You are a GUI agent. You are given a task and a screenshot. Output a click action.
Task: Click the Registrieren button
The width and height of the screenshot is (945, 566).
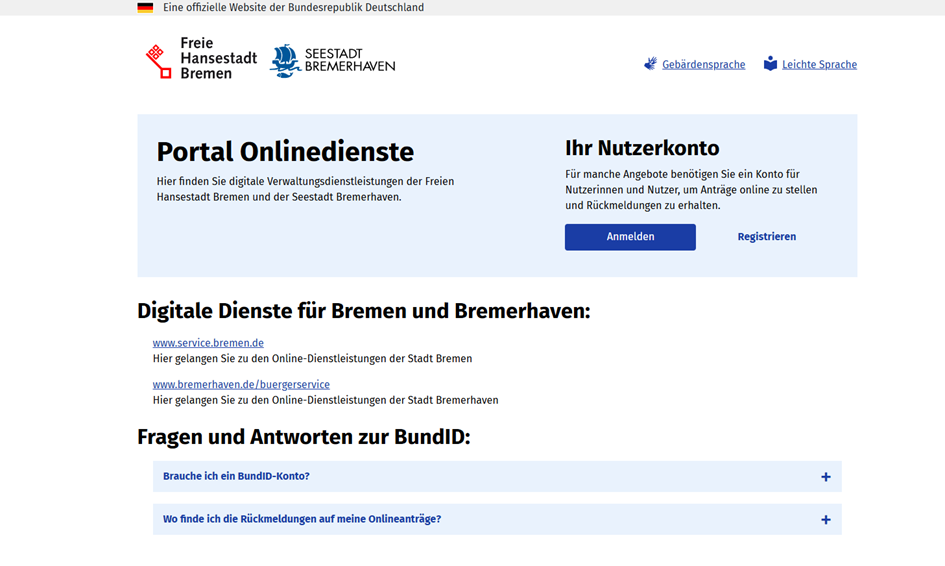pyautogui.click(x=767, y=237)
